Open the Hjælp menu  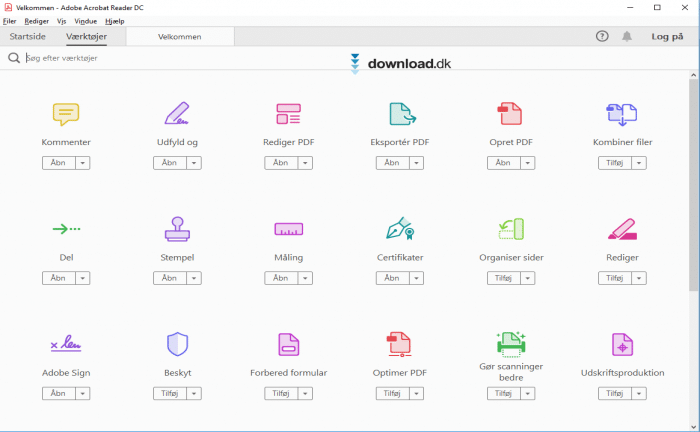point(115,21)
